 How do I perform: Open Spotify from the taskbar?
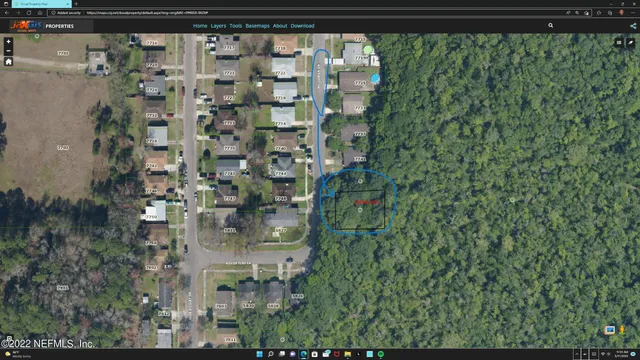(x=381, y=354)
